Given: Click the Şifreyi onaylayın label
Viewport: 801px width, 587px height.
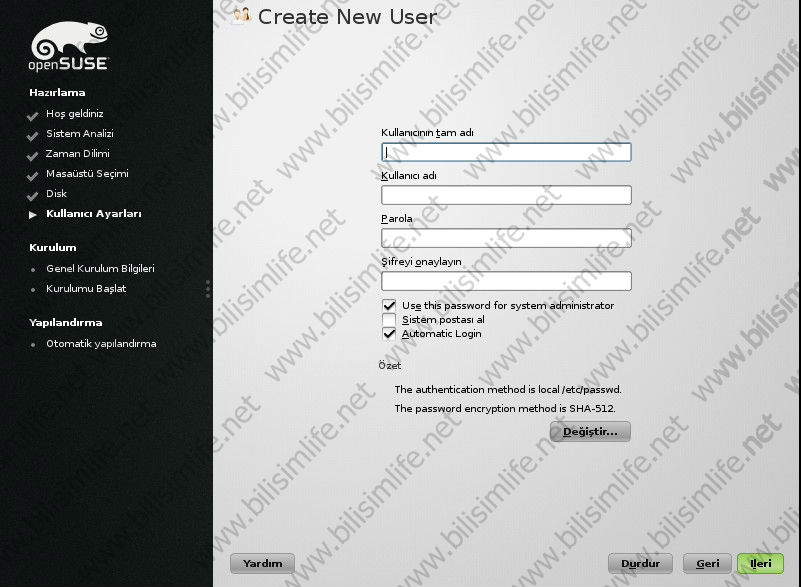Looking at the screenshot, I should 421,262.
